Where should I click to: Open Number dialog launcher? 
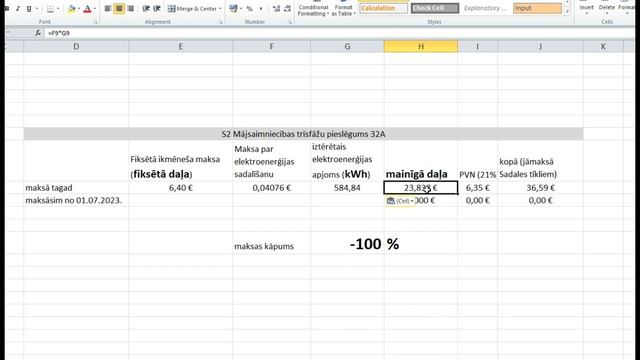pyautogui.click(x=290, y=22)
